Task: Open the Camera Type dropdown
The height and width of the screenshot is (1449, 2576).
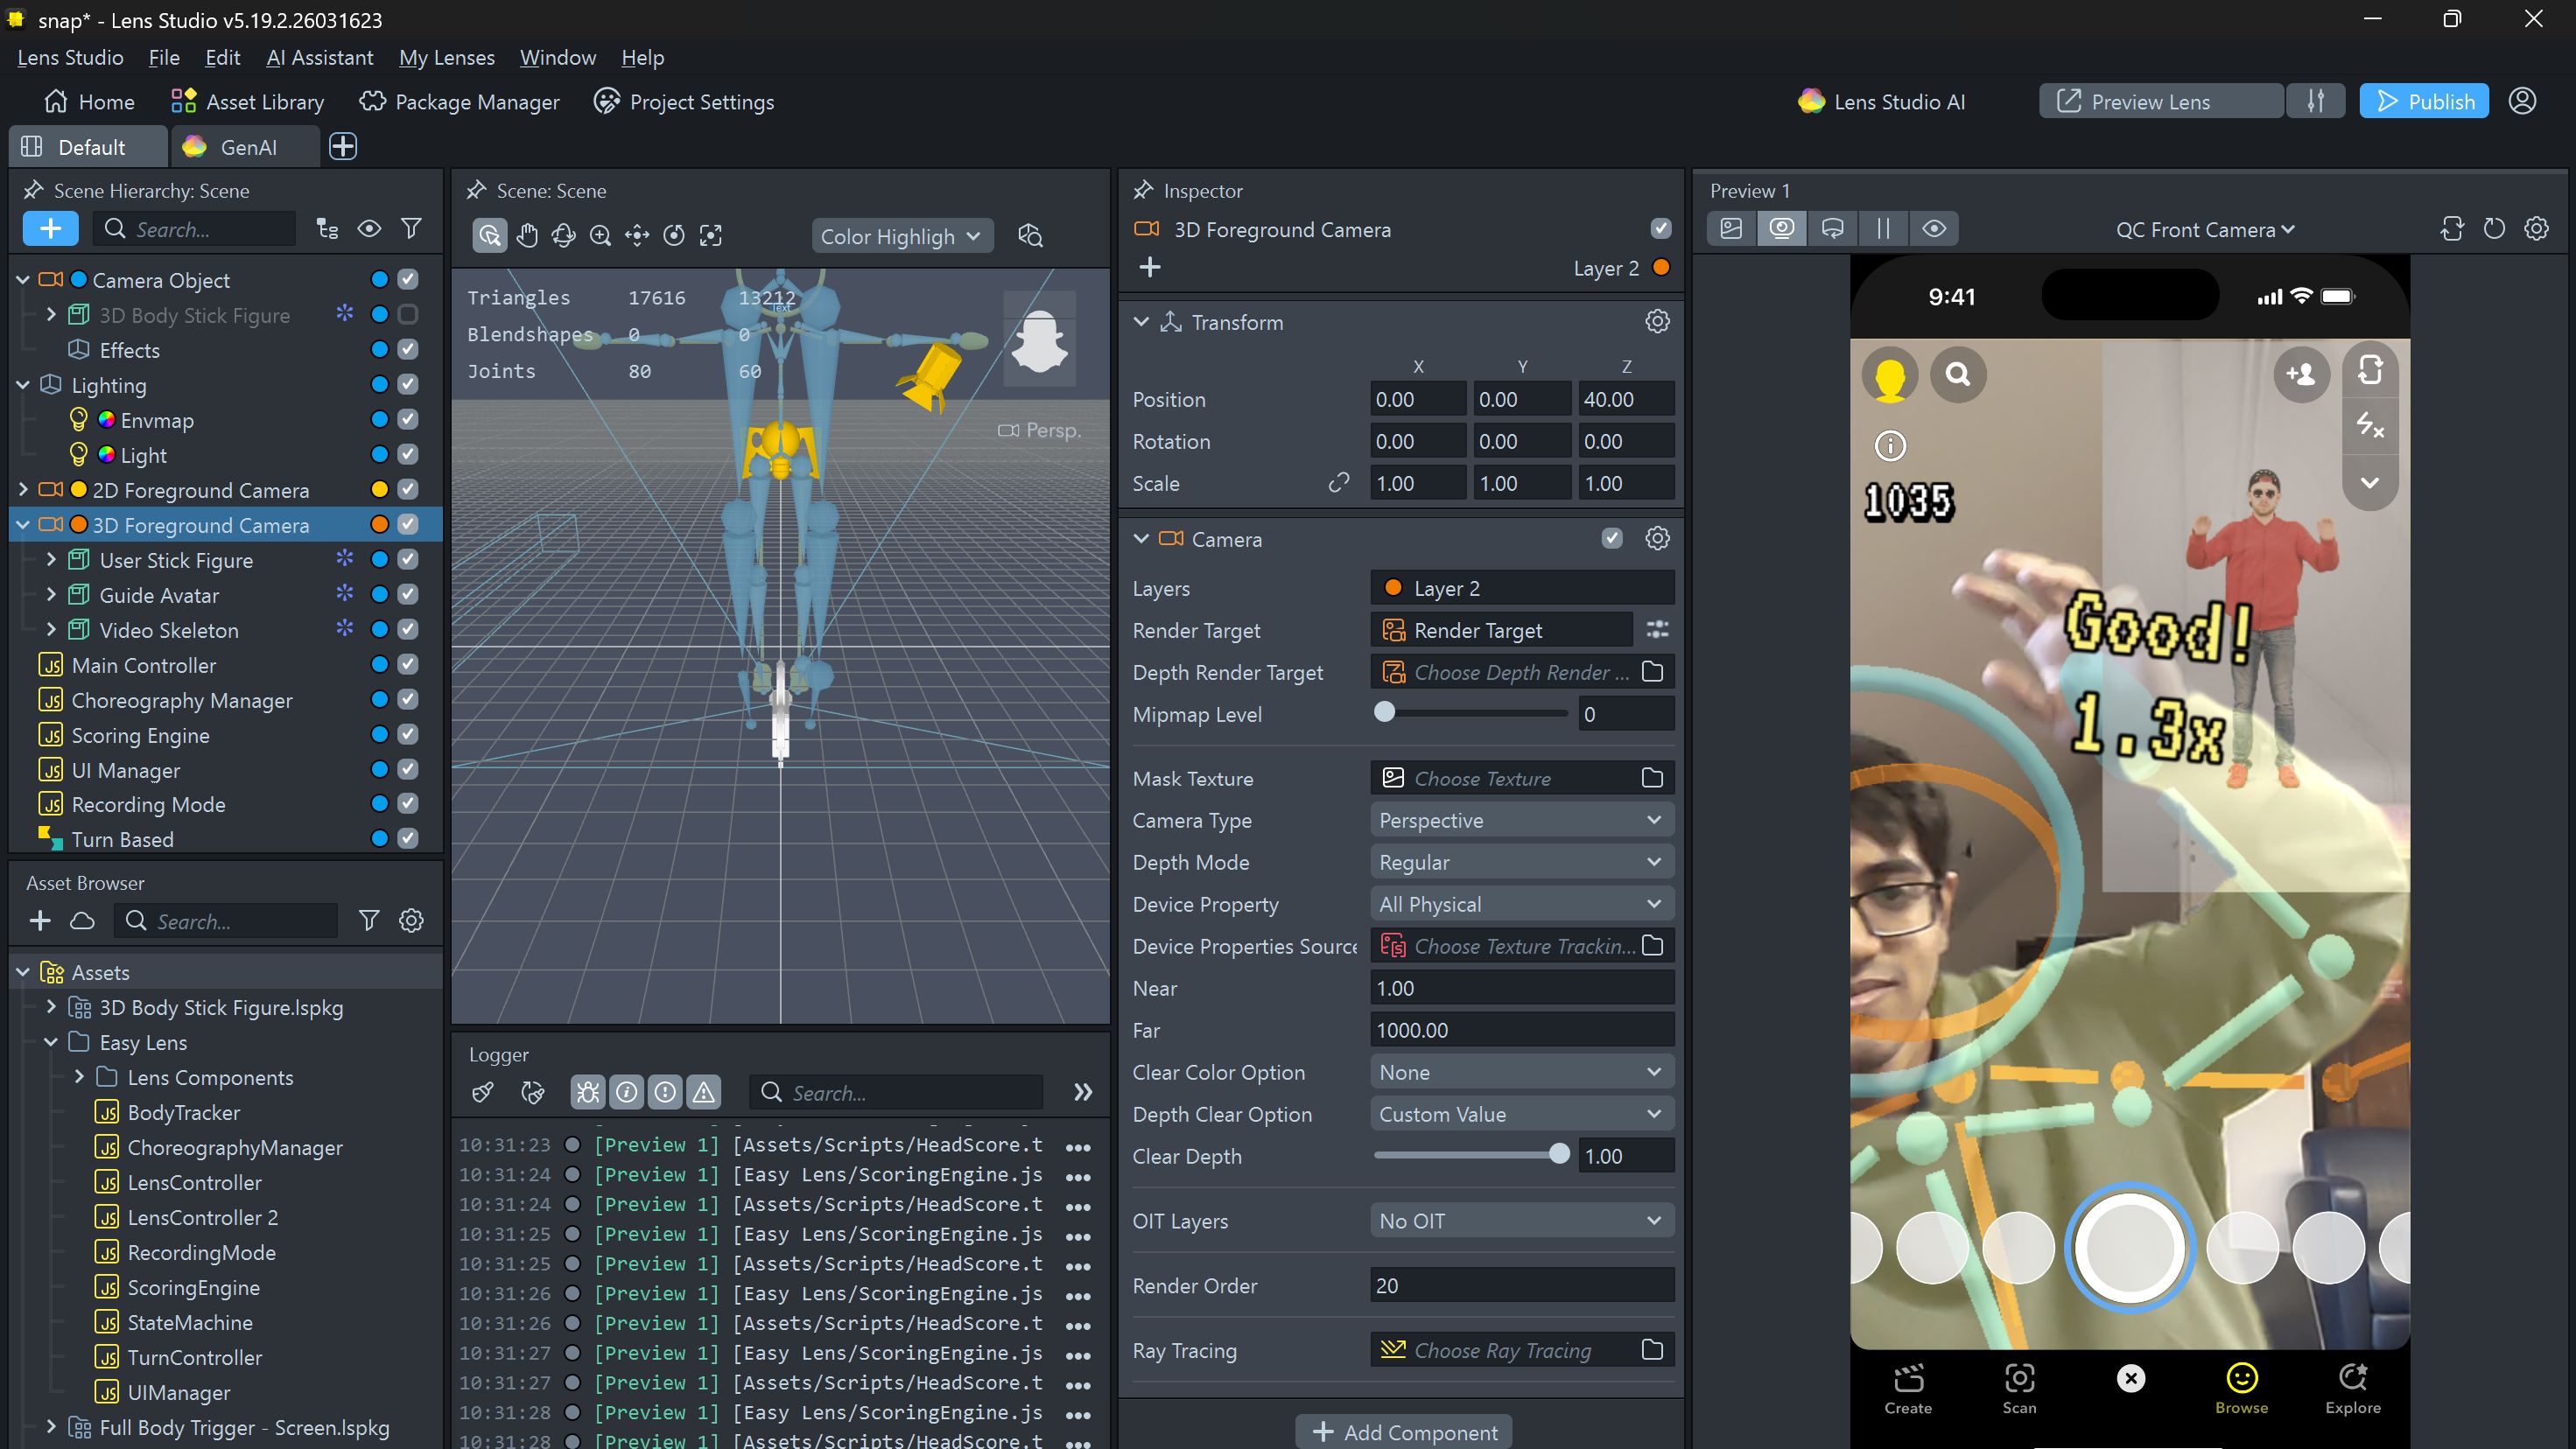Action: coord(1520,820)
